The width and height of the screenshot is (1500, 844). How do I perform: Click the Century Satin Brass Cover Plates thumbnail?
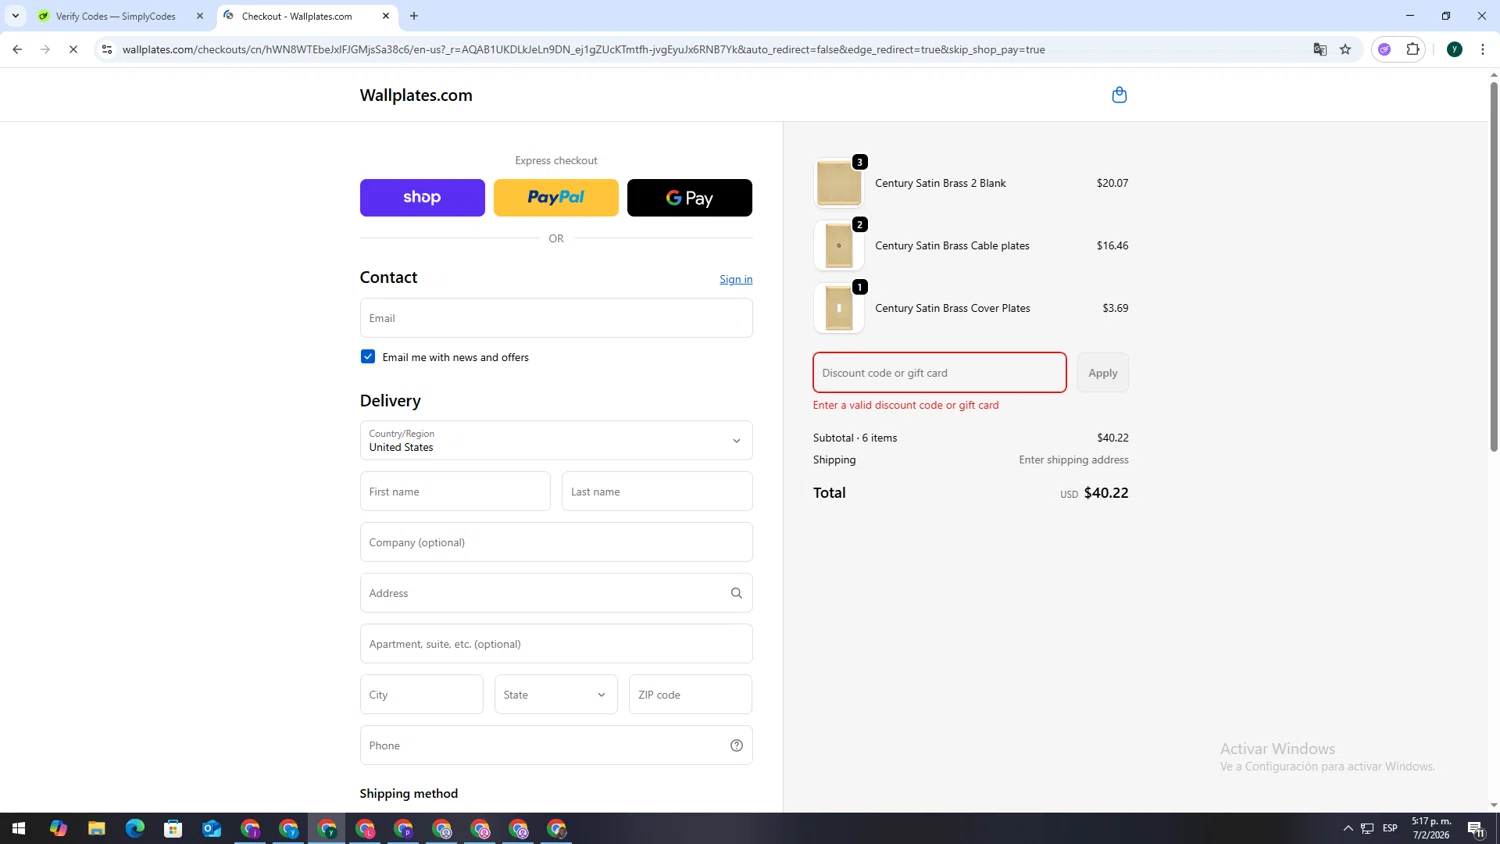[839, 308]
